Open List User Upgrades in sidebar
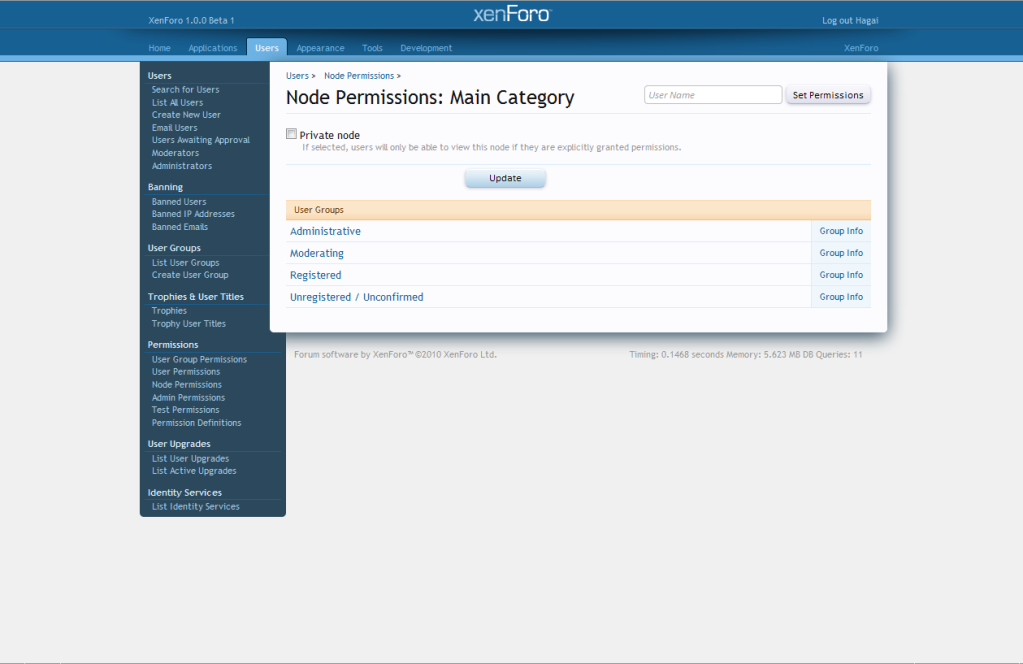 191,459
